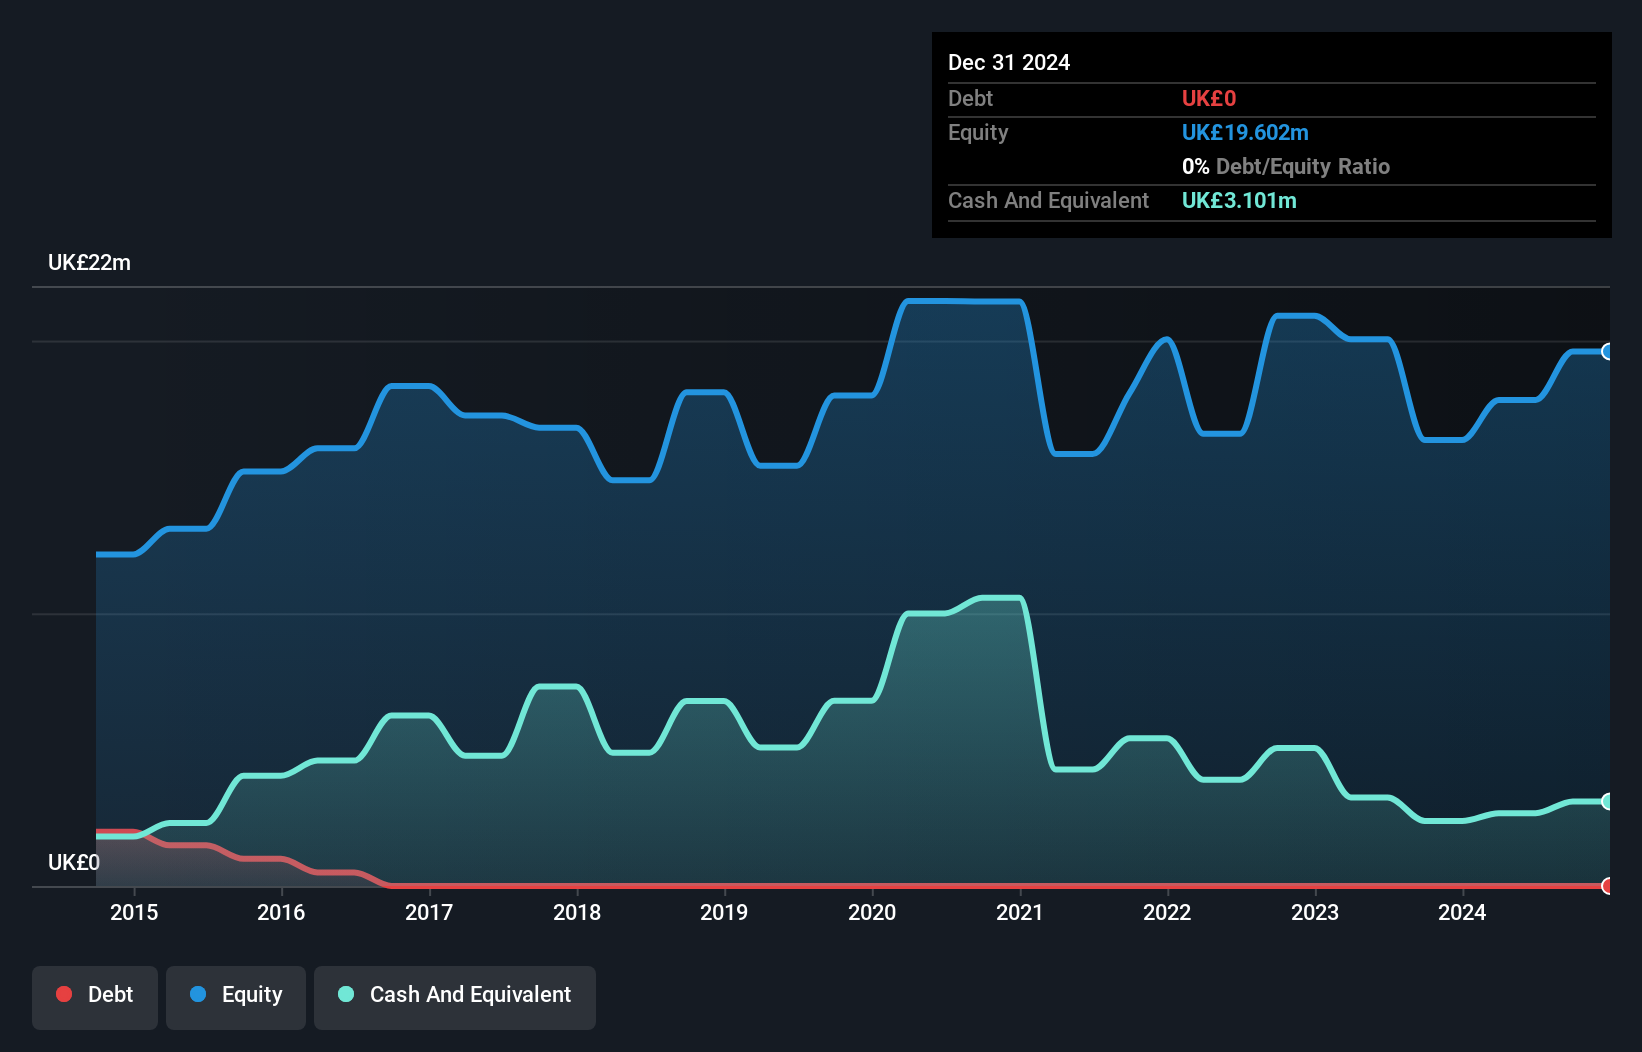The height and width of the screenshot is (1052, 1642).
Task: Click the 2018 x-axis label
Action: click(577, 912)
